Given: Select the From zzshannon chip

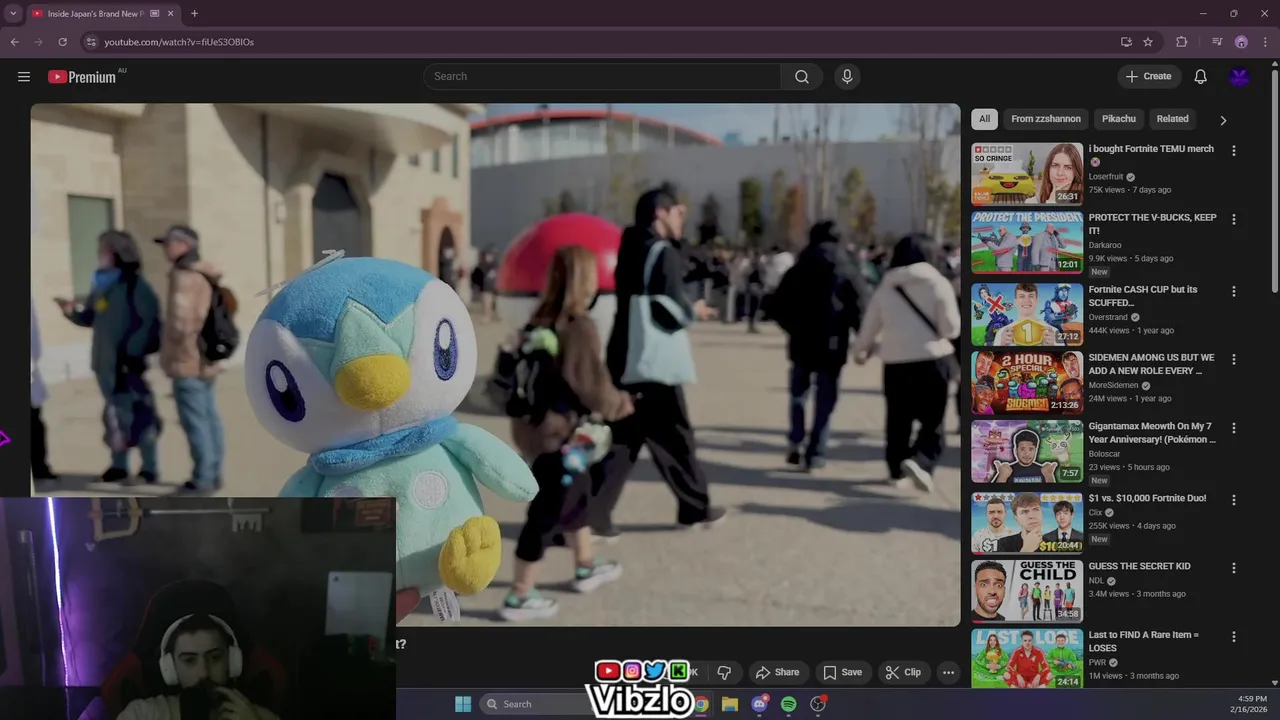Looking at the screenshot, I should (x=1046, y=119).
